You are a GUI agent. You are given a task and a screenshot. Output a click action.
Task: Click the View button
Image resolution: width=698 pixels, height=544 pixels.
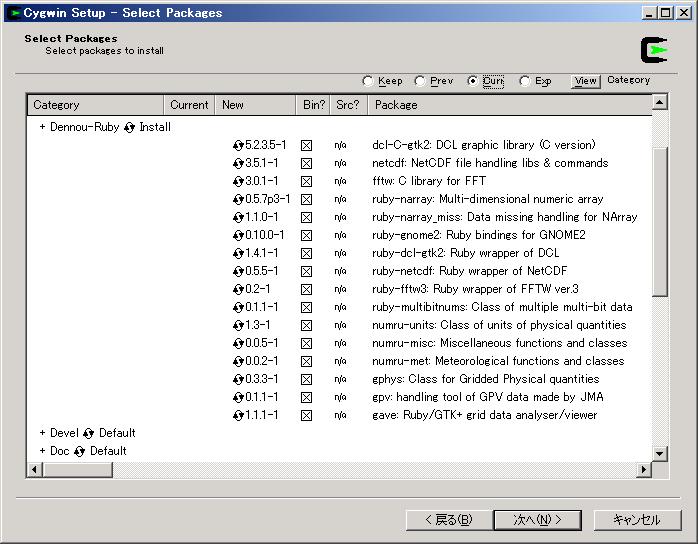click(x=585, y=81)
